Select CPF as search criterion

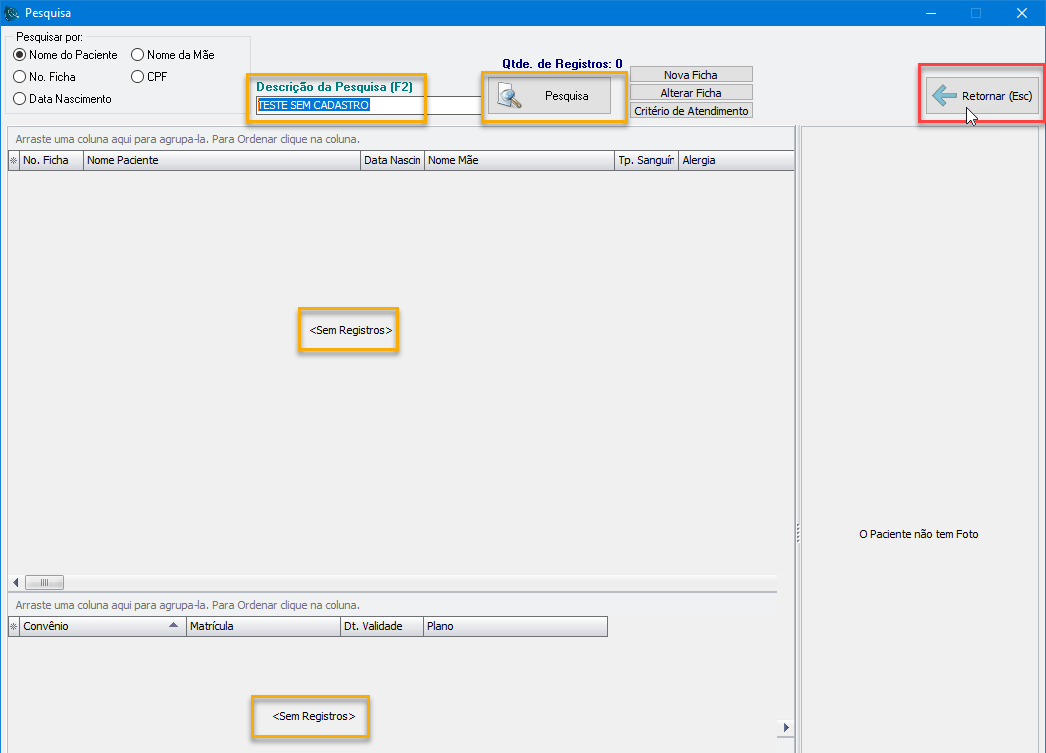pyautogui.click(x=138, y=76)
